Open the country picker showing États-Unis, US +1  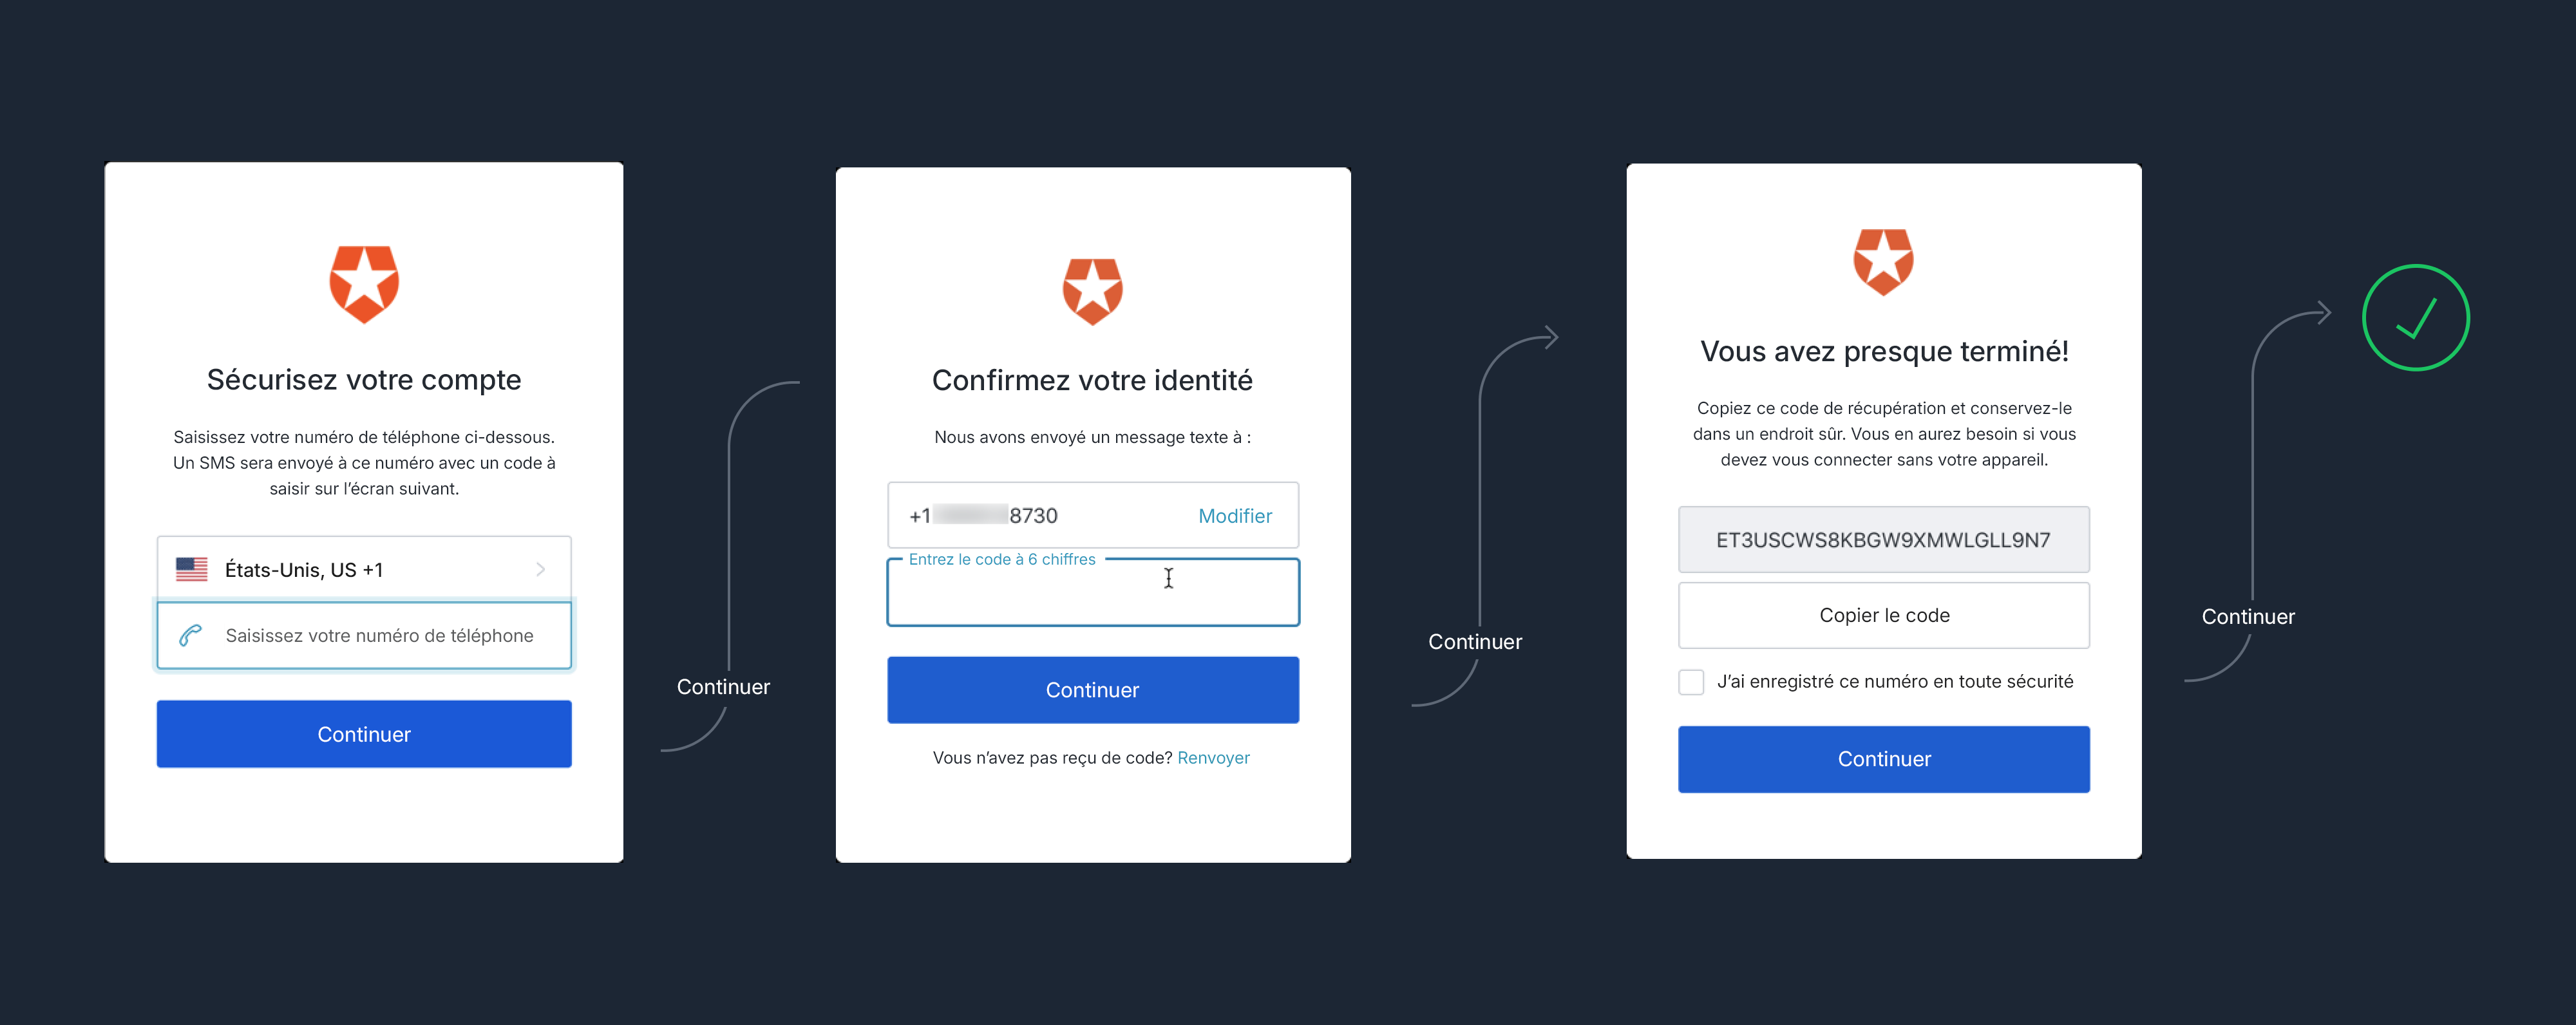363,568
